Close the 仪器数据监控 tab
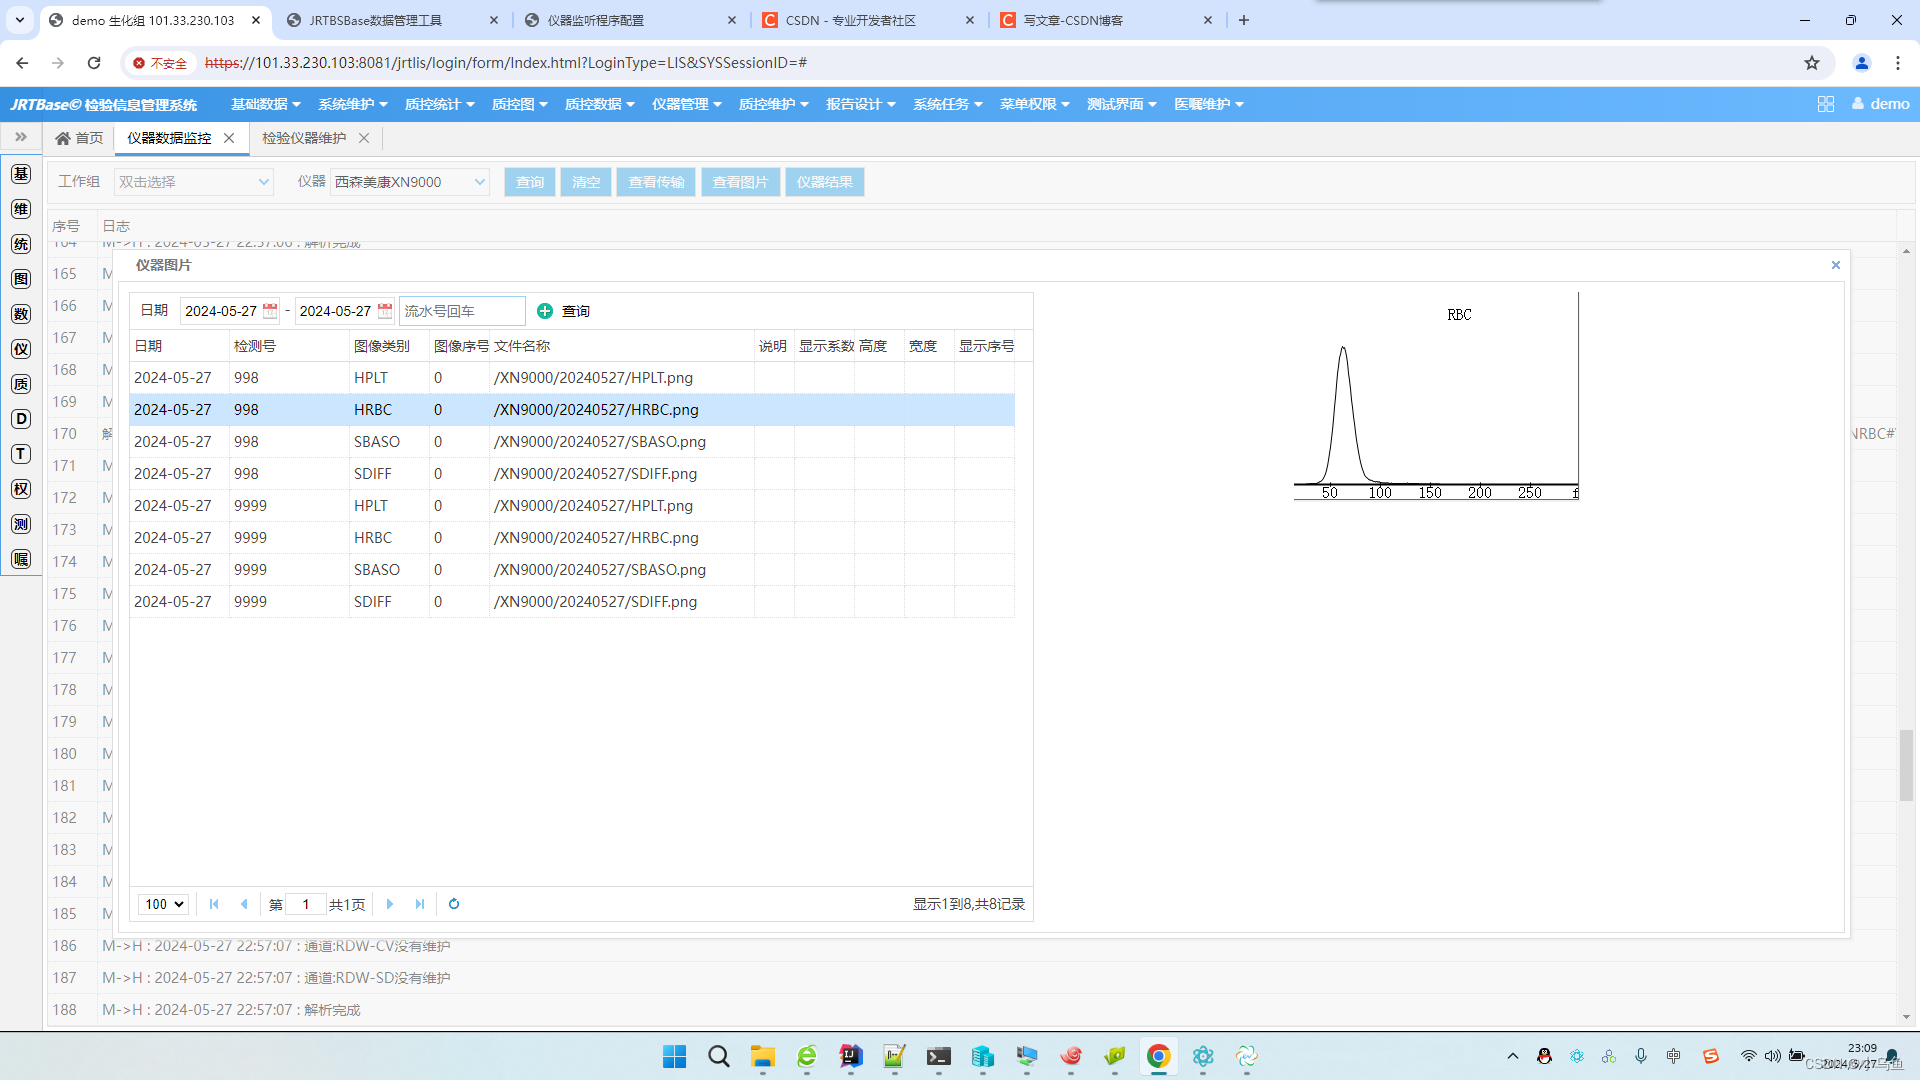 click(x=229, y=138)
